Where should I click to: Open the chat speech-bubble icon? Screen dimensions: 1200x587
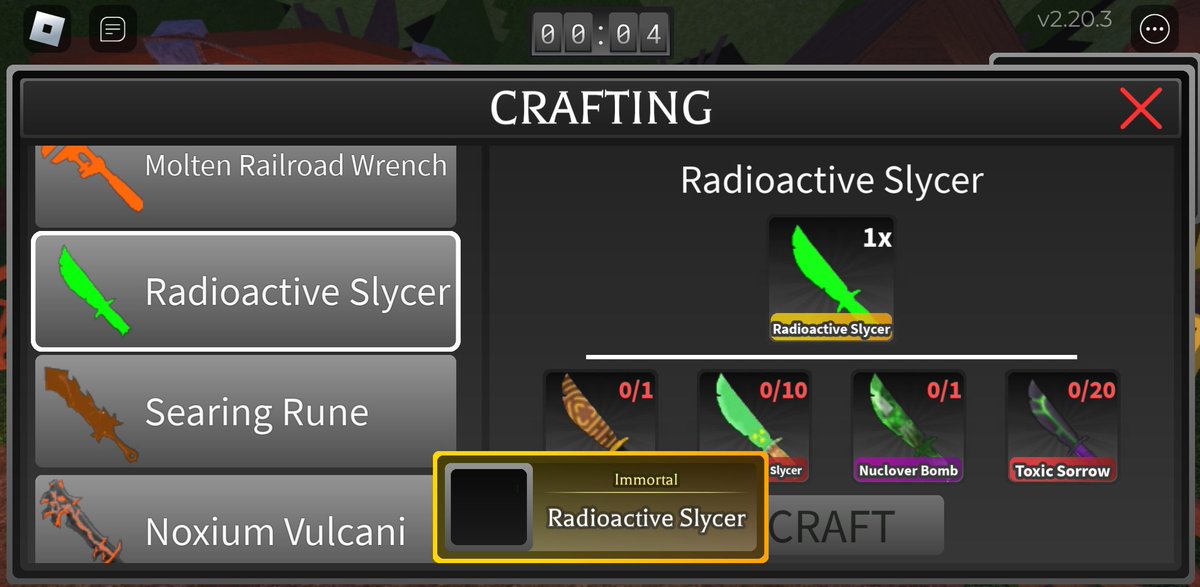113,30
